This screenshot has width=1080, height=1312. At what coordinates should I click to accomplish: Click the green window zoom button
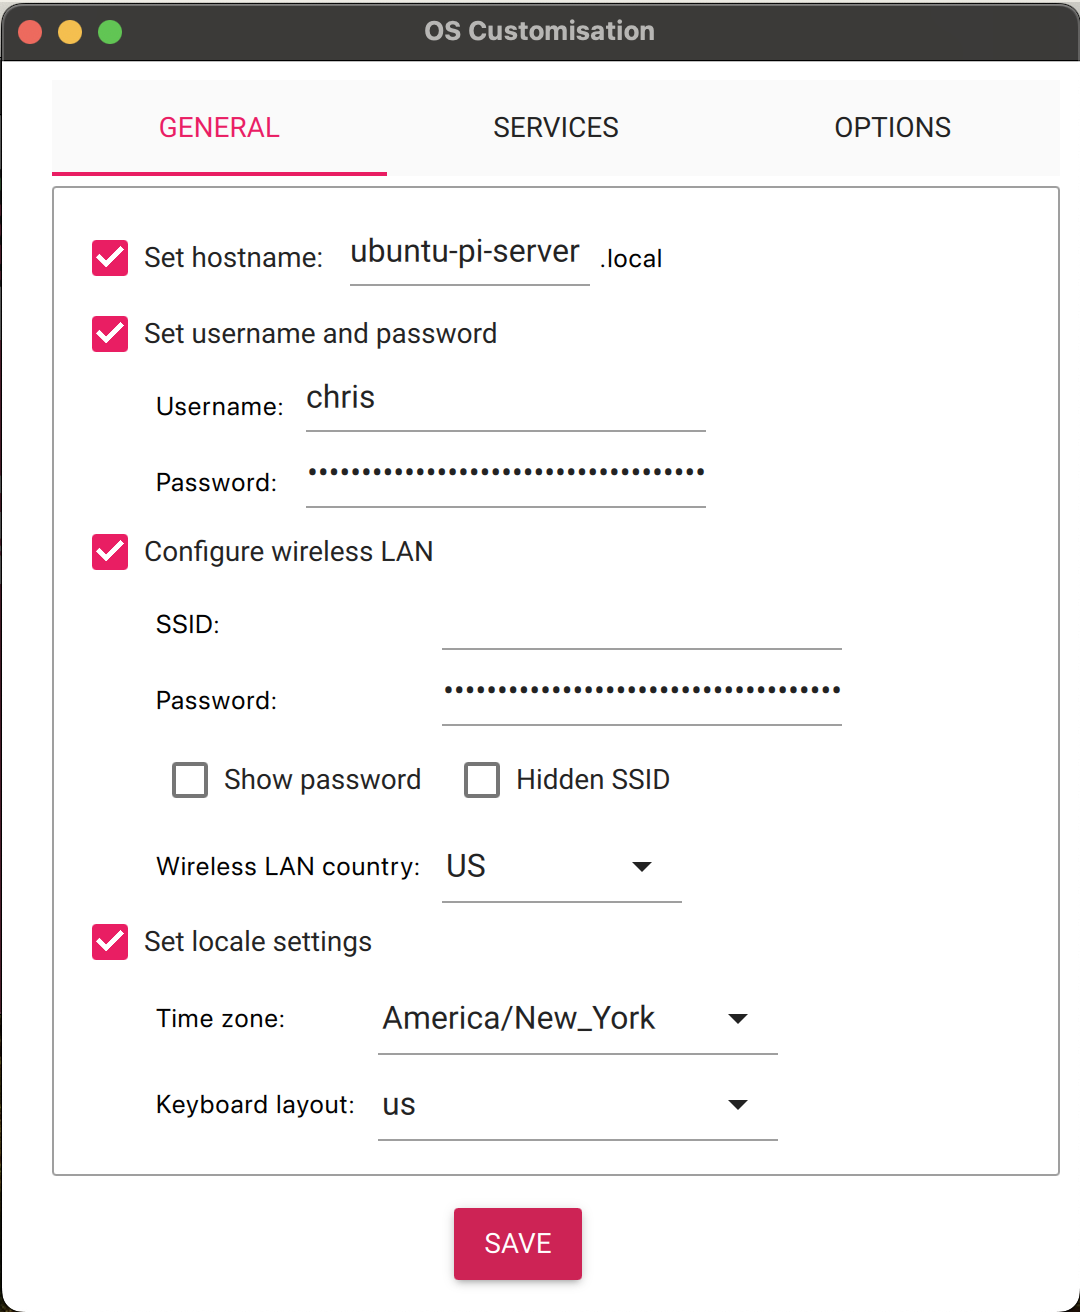[x=110, y=32]
